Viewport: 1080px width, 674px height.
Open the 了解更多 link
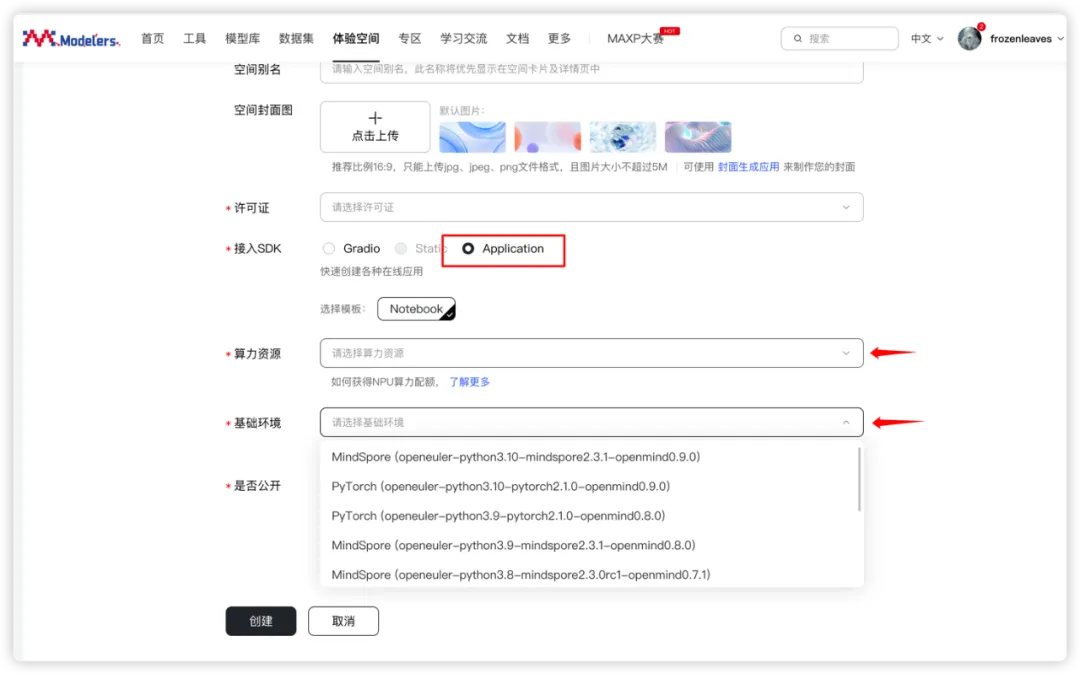click(x=470, y=382)
